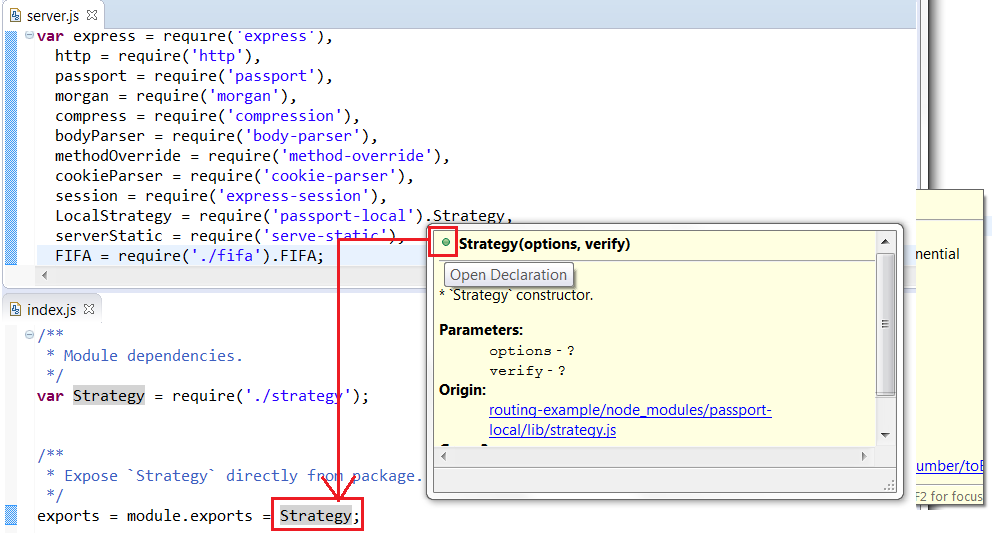Switch to the server.js tab
This screenshot has width=992, height=533.
point(52,16)
